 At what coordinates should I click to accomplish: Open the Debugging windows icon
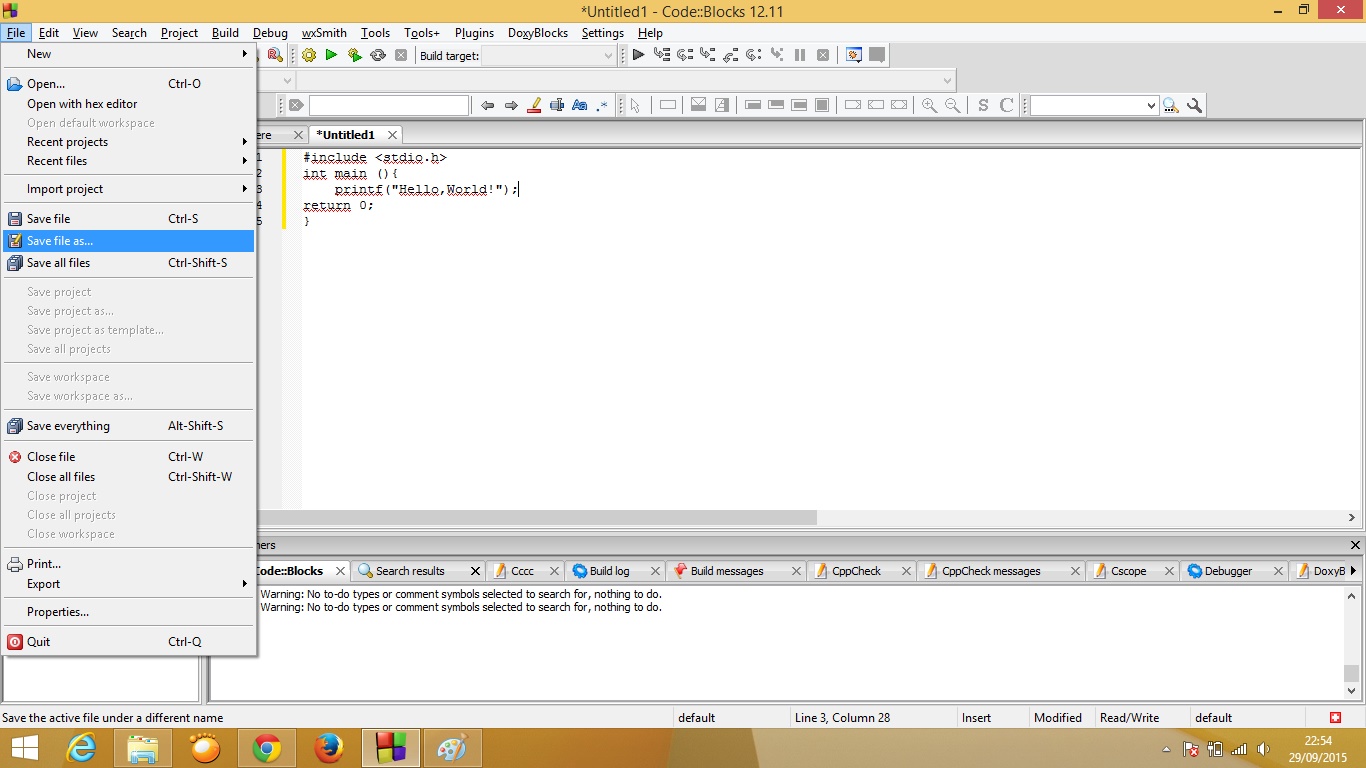854,55
